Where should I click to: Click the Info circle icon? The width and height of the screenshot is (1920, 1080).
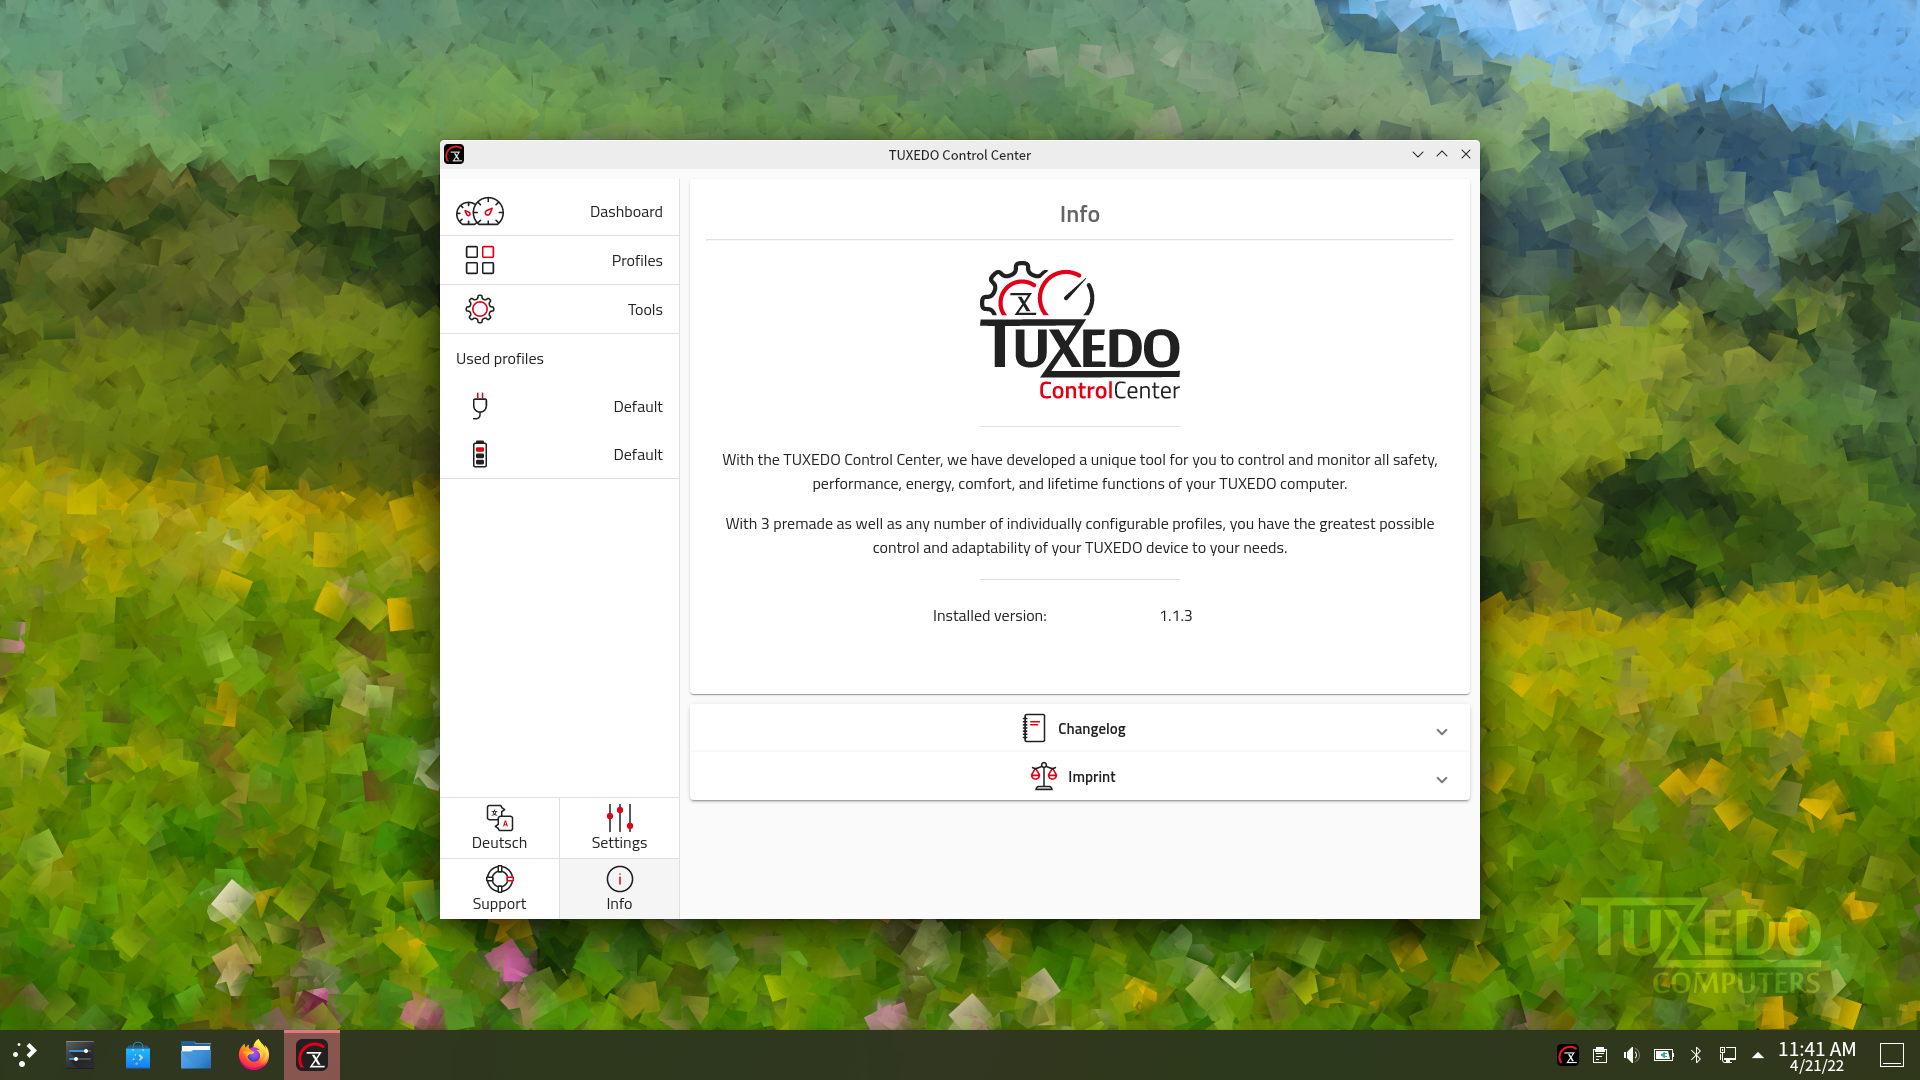[x=619, y=879]
